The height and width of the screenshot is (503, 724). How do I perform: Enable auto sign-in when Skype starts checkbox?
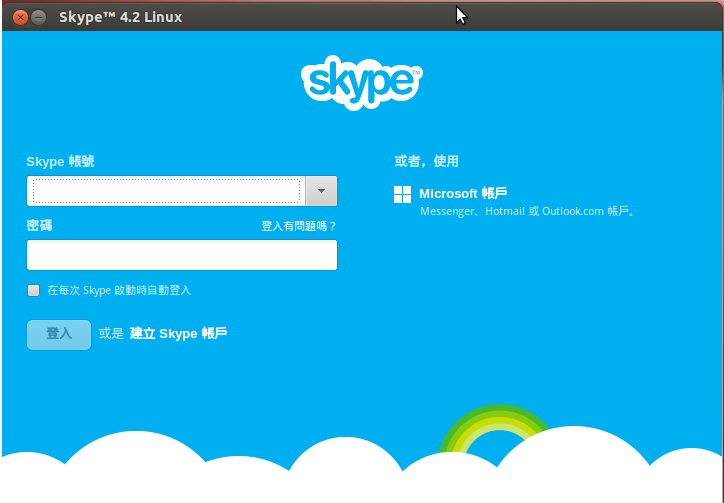[x=33, y=291]
